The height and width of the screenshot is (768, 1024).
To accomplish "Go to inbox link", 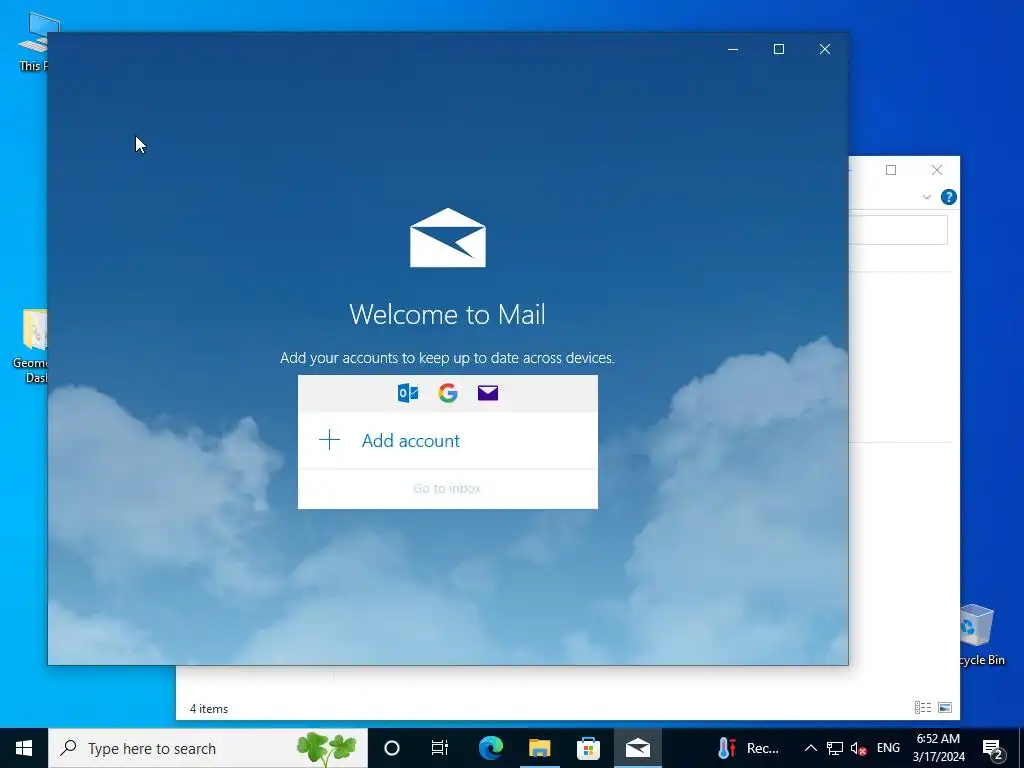I will (x=447, y=488).
